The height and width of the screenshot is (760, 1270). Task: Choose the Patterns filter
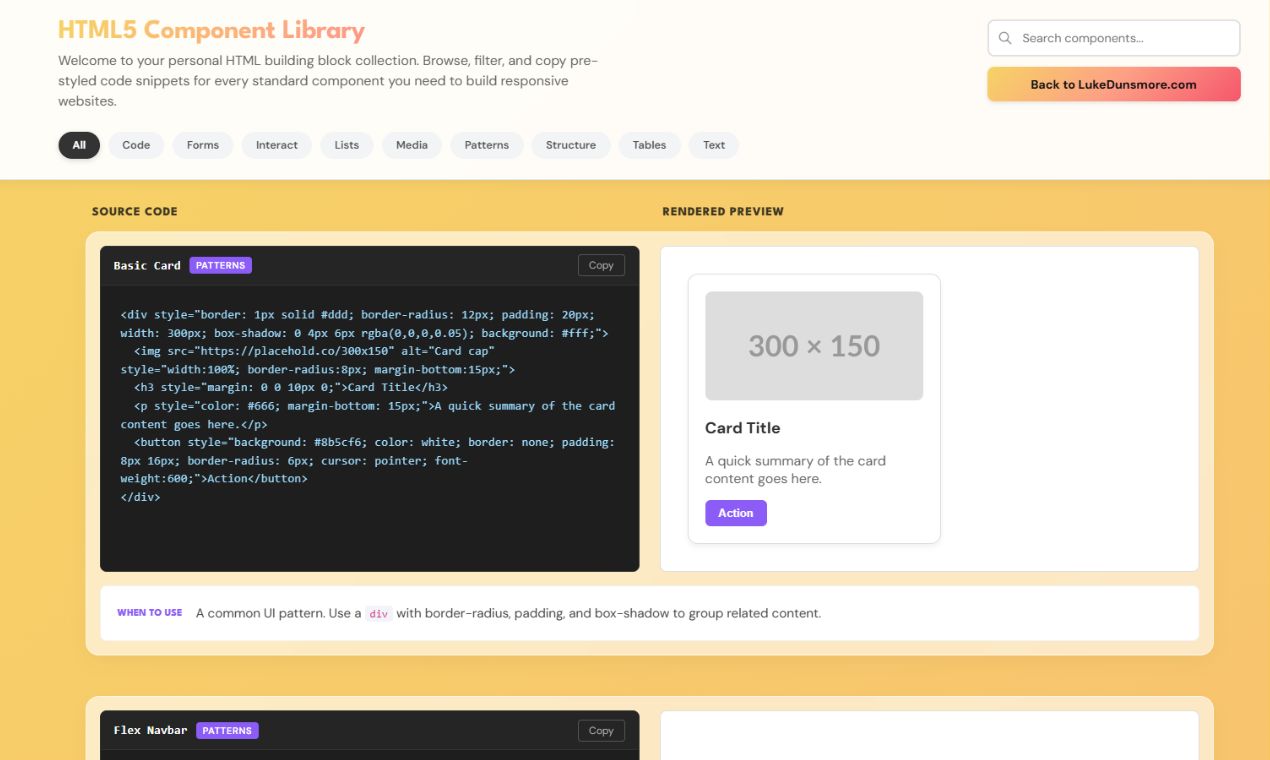486,145
